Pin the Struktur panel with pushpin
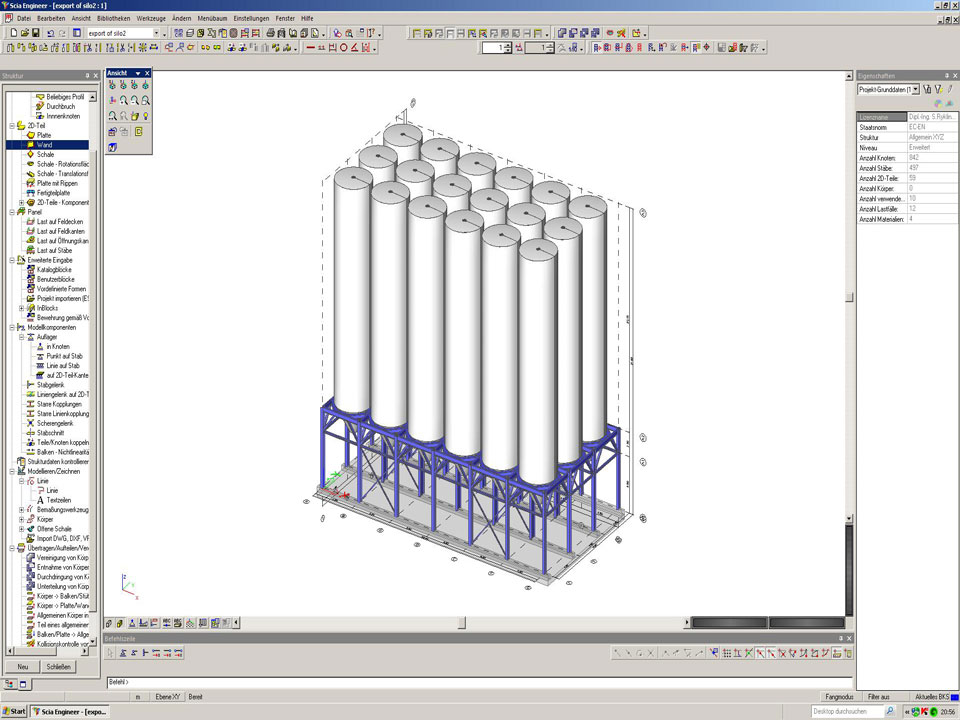This screenshot has width=960, height=720. pos(85,75)
